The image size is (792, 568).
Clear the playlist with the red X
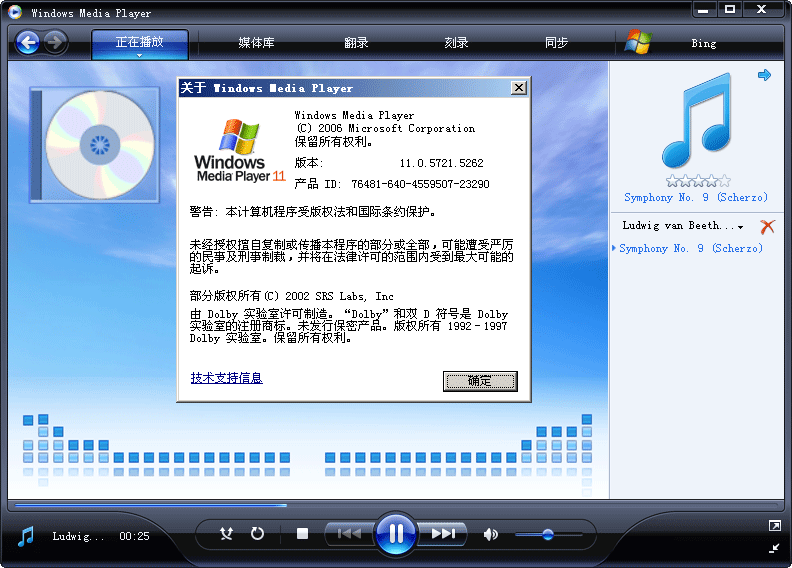pos(767,227)
